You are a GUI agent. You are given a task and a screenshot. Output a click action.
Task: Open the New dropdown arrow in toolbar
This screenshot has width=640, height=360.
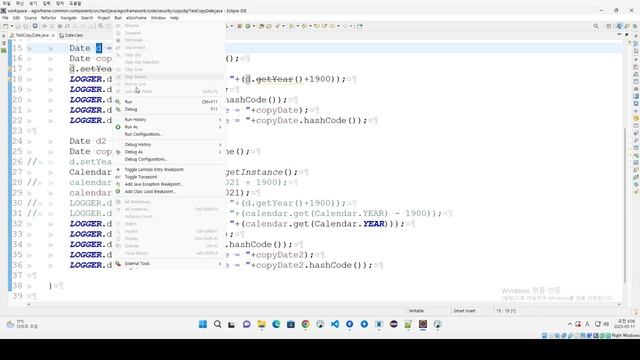click(x=11, y=26)
